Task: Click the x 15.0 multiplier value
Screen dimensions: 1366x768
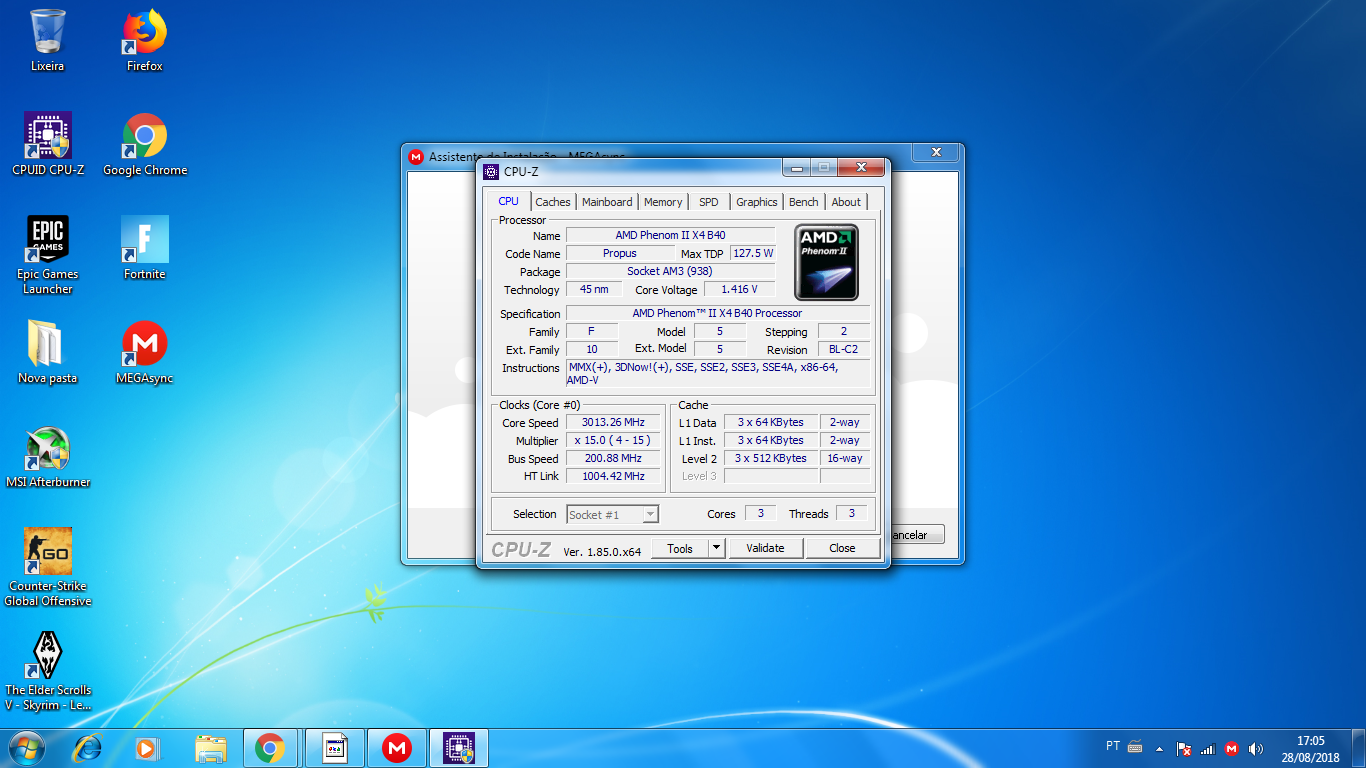Action: pos(613,440)
